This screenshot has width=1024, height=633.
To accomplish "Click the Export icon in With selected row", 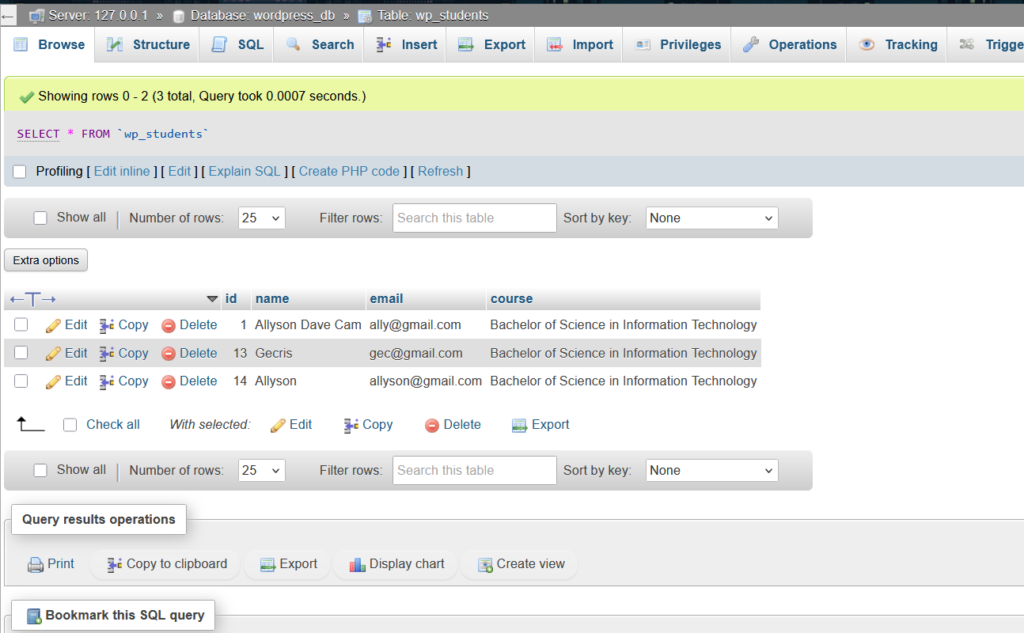I will 519,425.
